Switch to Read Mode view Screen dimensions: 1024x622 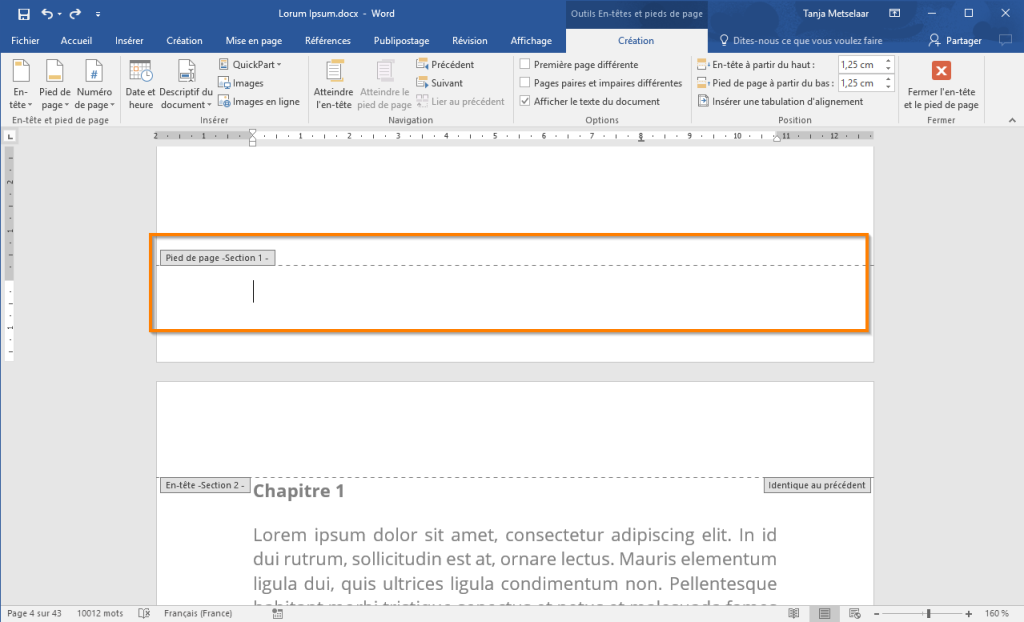pos(793,614)
